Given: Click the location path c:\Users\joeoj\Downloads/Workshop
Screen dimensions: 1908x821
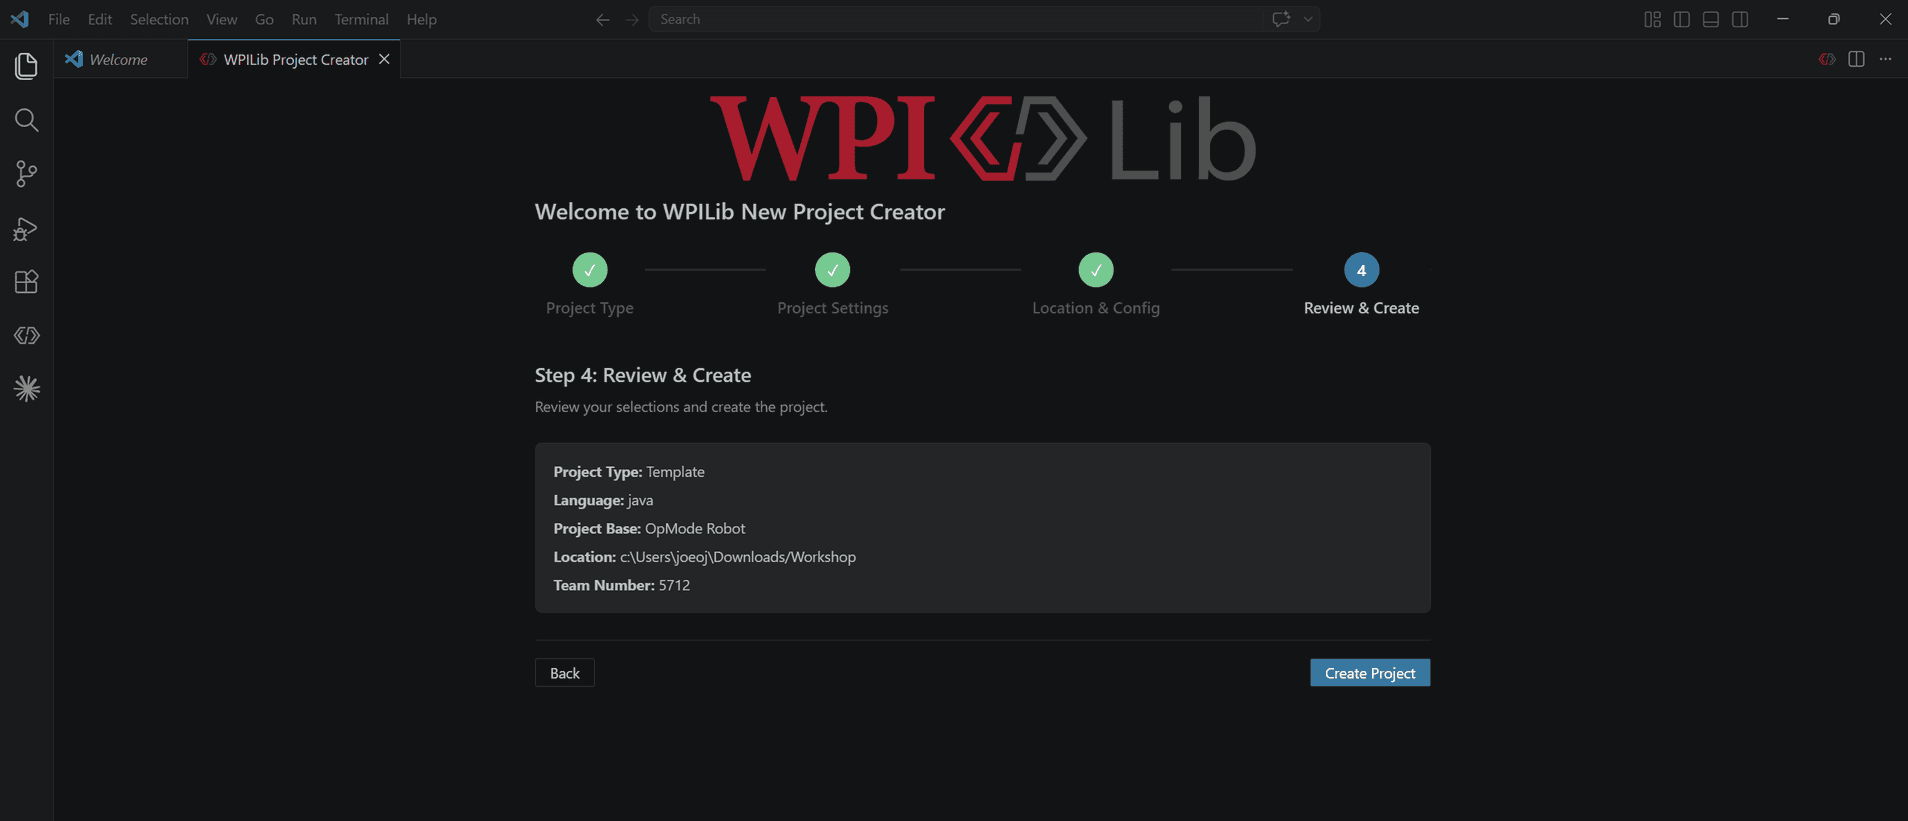Looking at the screenshot, I should [x=738, y=557].
